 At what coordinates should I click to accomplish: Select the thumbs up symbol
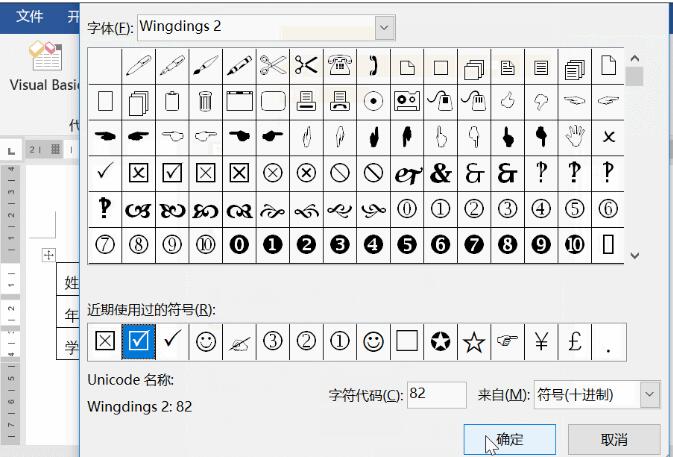(x=507, y=102)
